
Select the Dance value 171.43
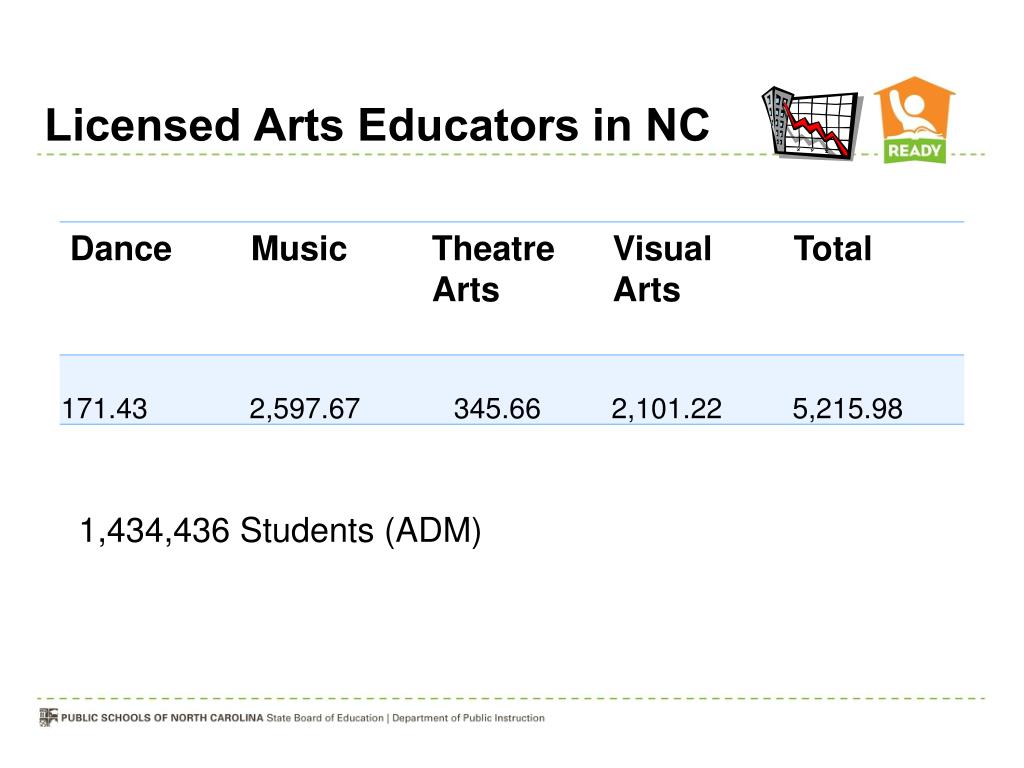click(x=104, y=409)
